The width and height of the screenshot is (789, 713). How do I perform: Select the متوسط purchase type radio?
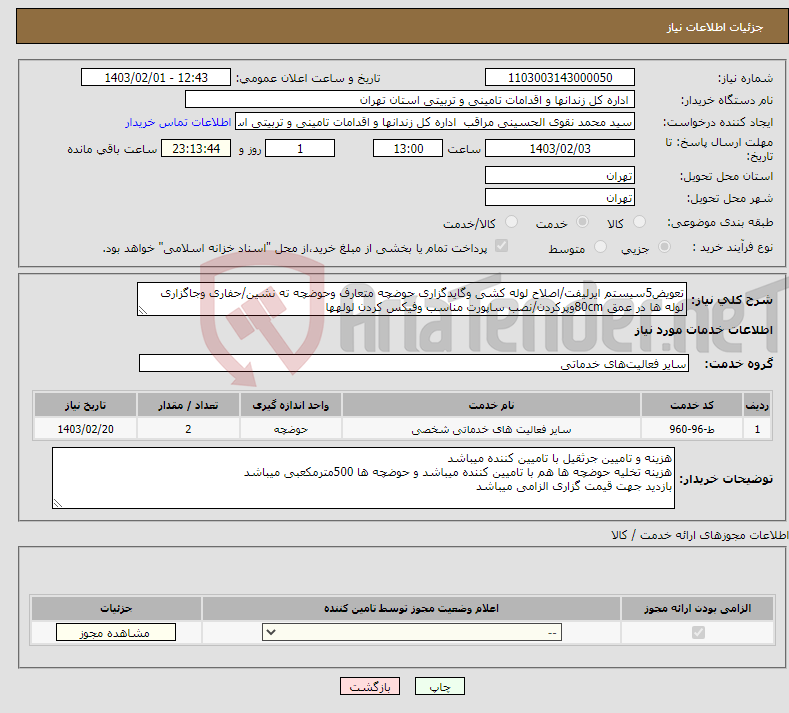pos(600,247)
